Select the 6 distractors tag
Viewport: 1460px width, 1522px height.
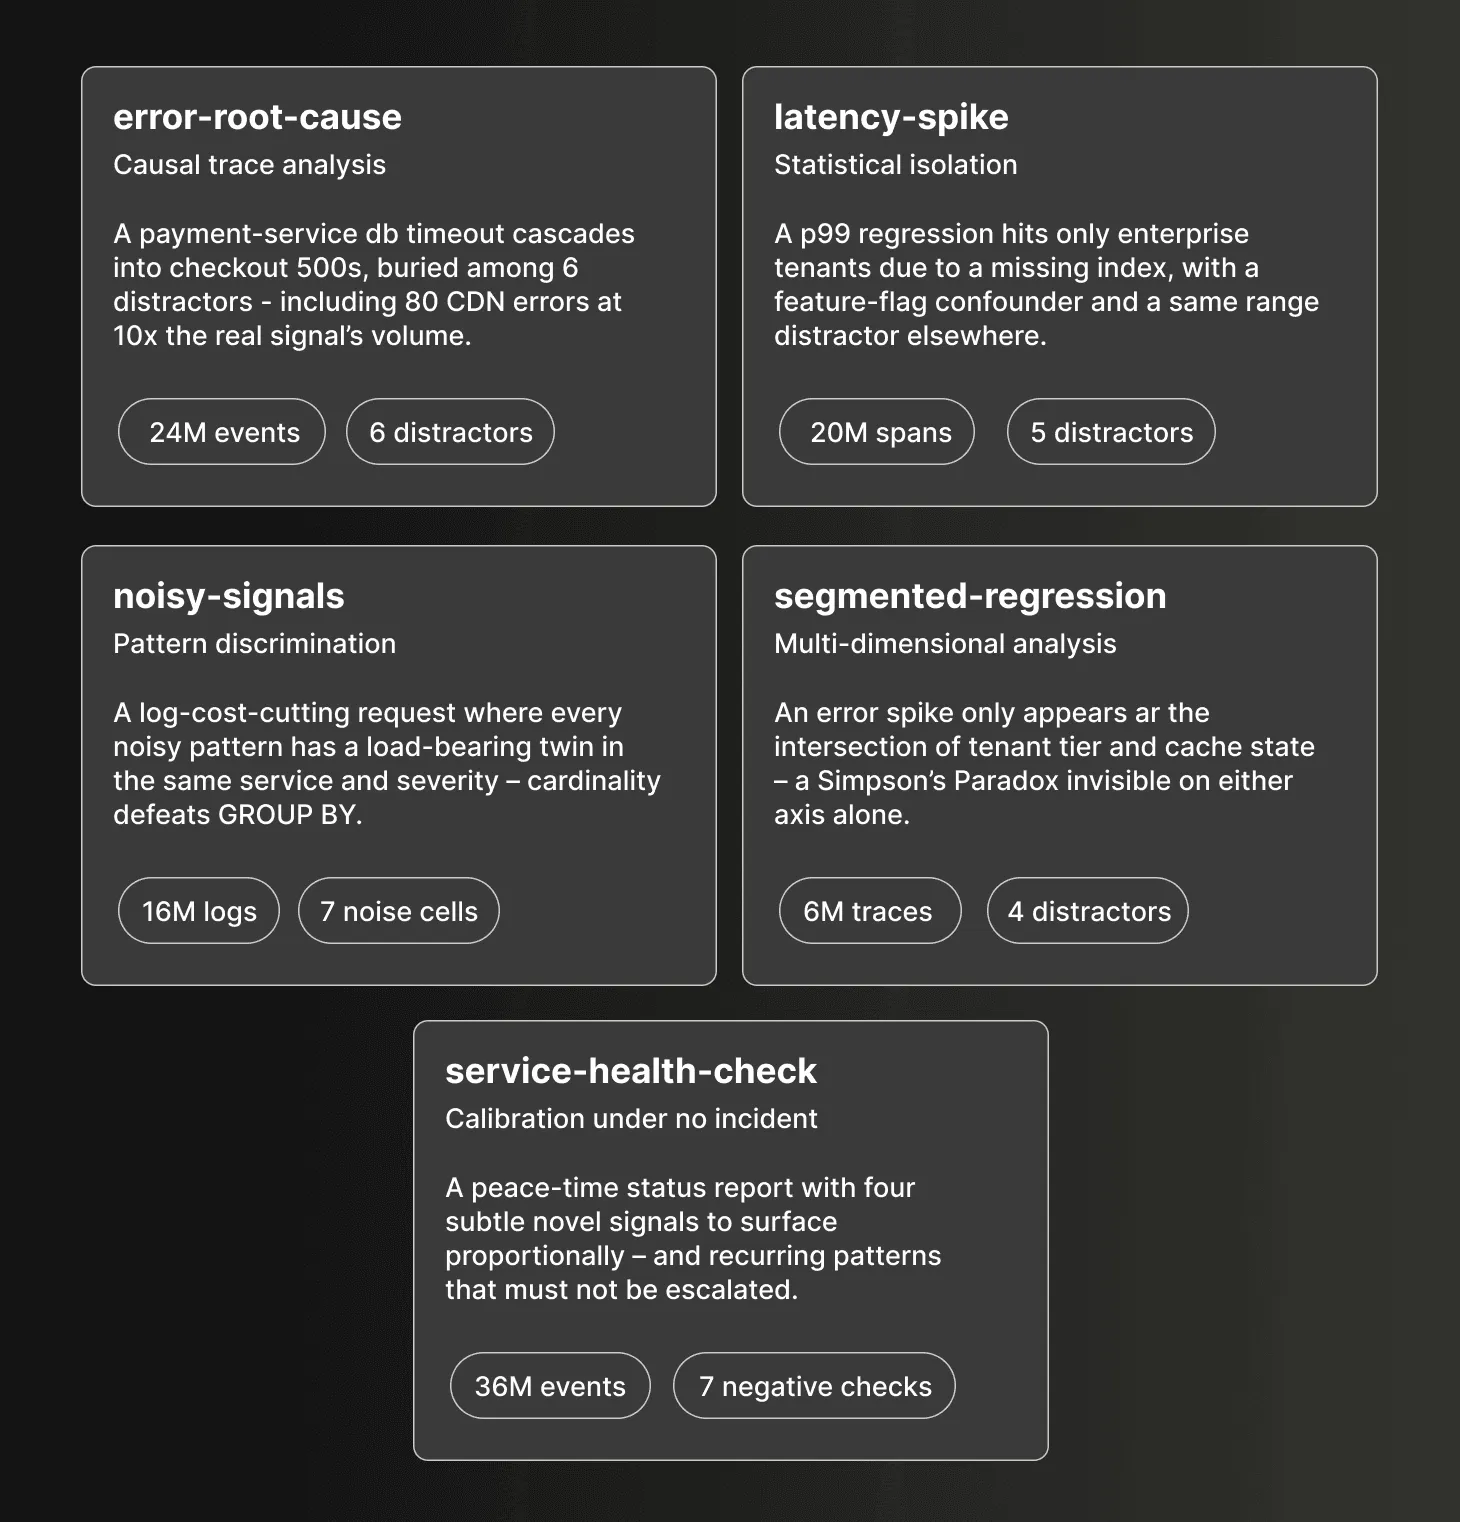click(450, 432)
